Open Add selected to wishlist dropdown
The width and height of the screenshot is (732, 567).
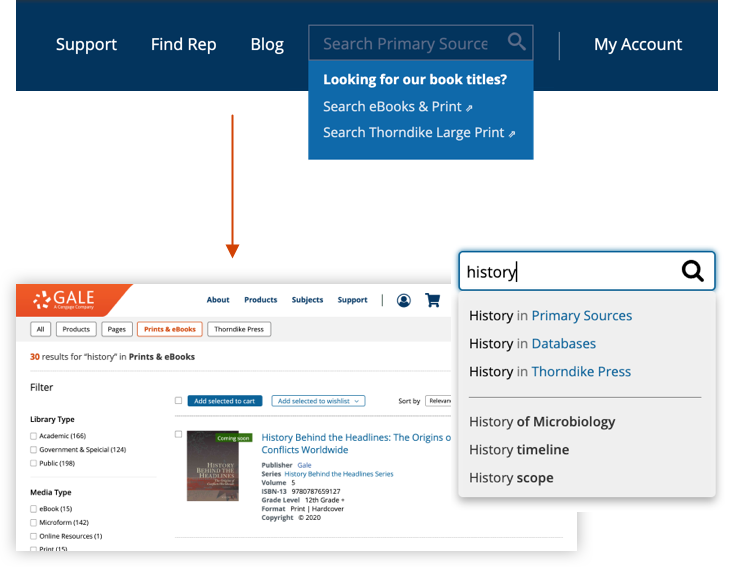tap(318, 401)
